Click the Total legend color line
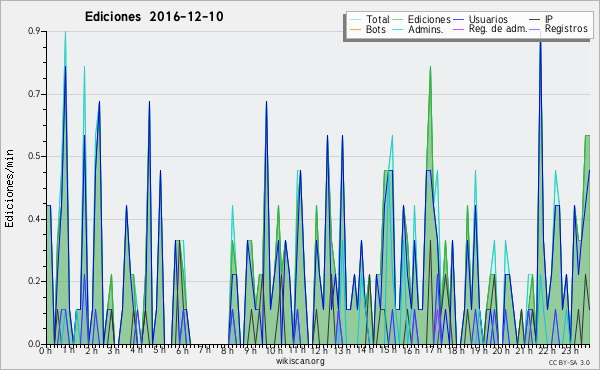 (x=355, y=20)
